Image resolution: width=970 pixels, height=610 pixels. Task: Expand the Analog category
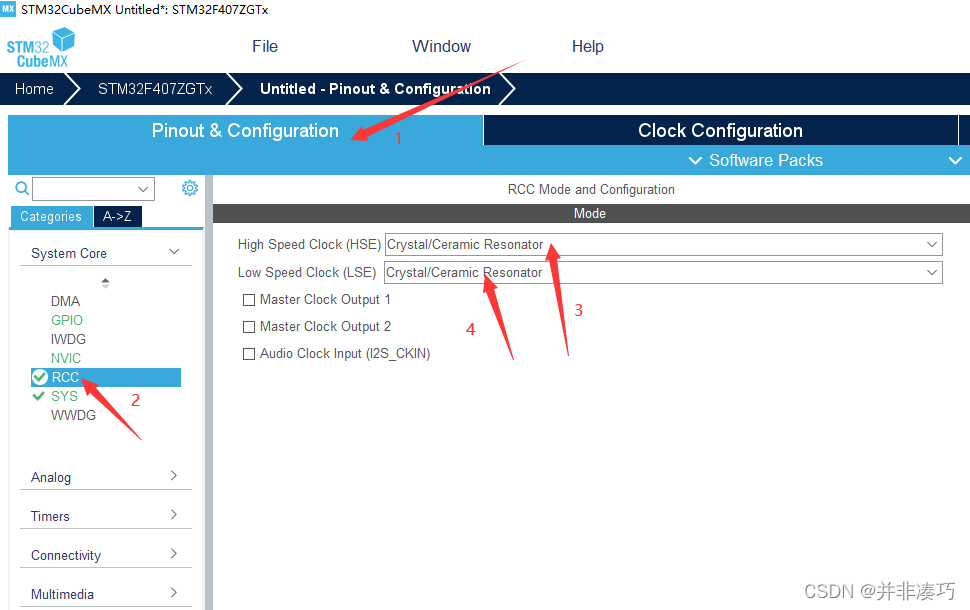pos(174,475)
